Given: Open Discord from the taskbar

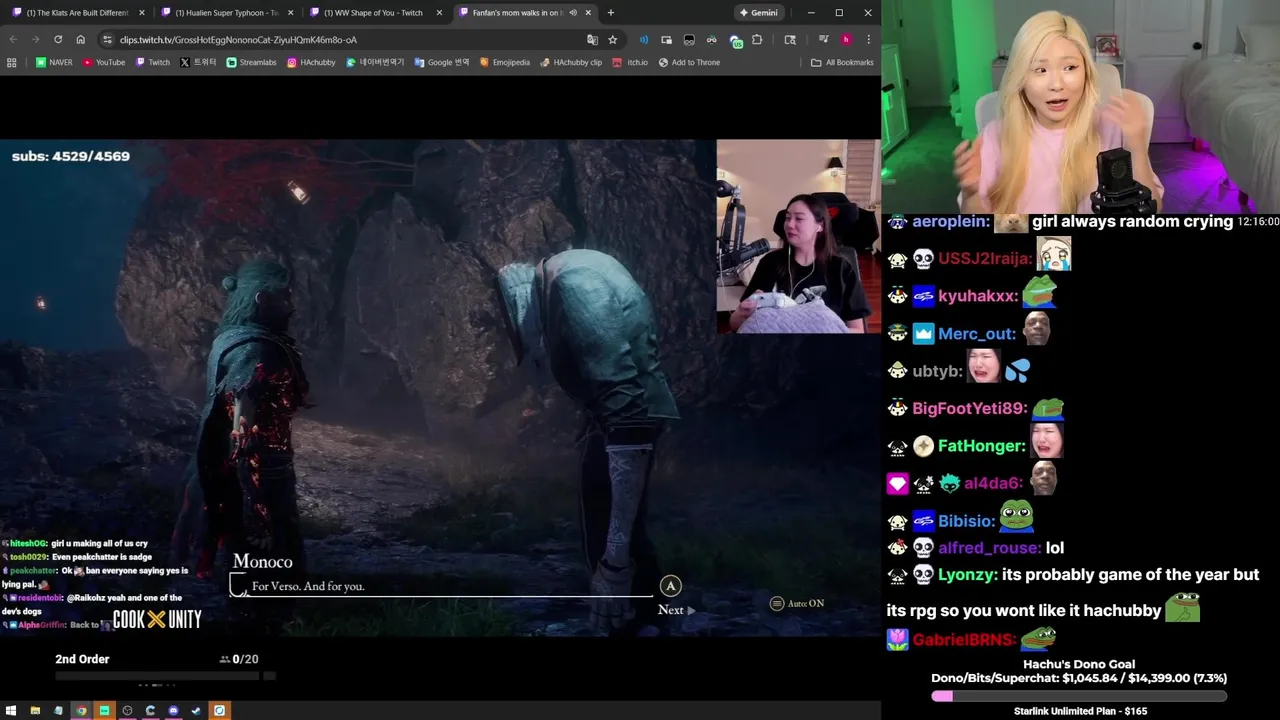Looking at the screenshot, I should [x=173, y=711].
